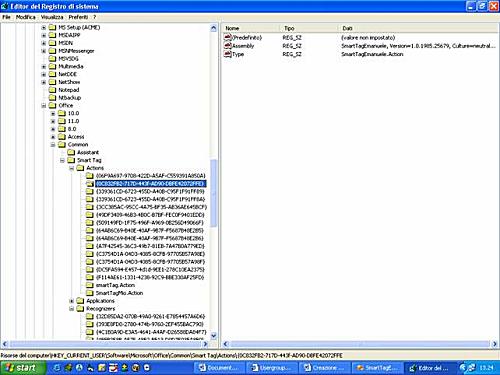Collapse the Office tree node

pos(44,106)
